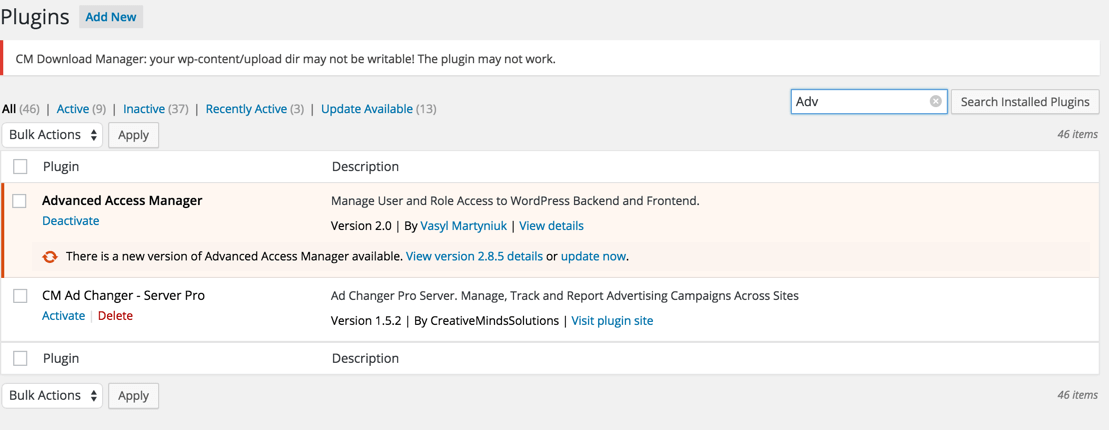Screen dimensions: 1109x430
Task: Activate the CM Ad Changer plugin
Action: (63, 316)
